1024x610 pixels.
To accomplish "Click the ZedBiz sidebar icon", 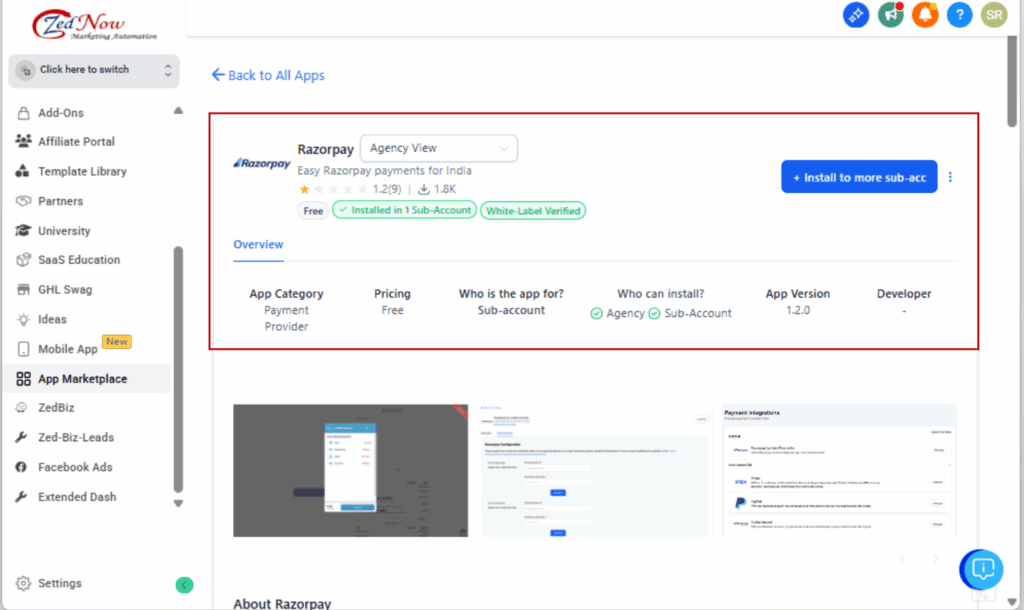I will coord(22,408).
